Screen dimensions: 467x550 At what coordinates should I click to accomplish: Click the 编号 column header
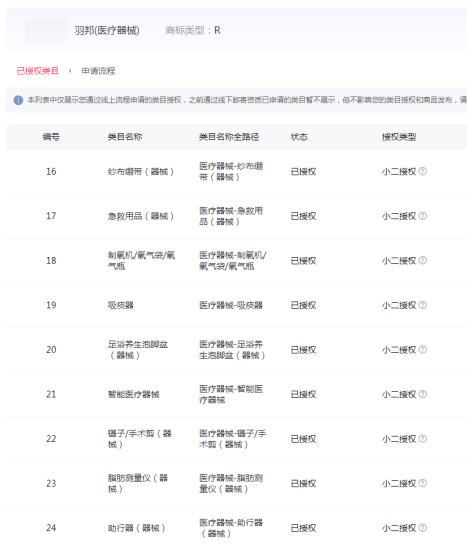(51, 137)
